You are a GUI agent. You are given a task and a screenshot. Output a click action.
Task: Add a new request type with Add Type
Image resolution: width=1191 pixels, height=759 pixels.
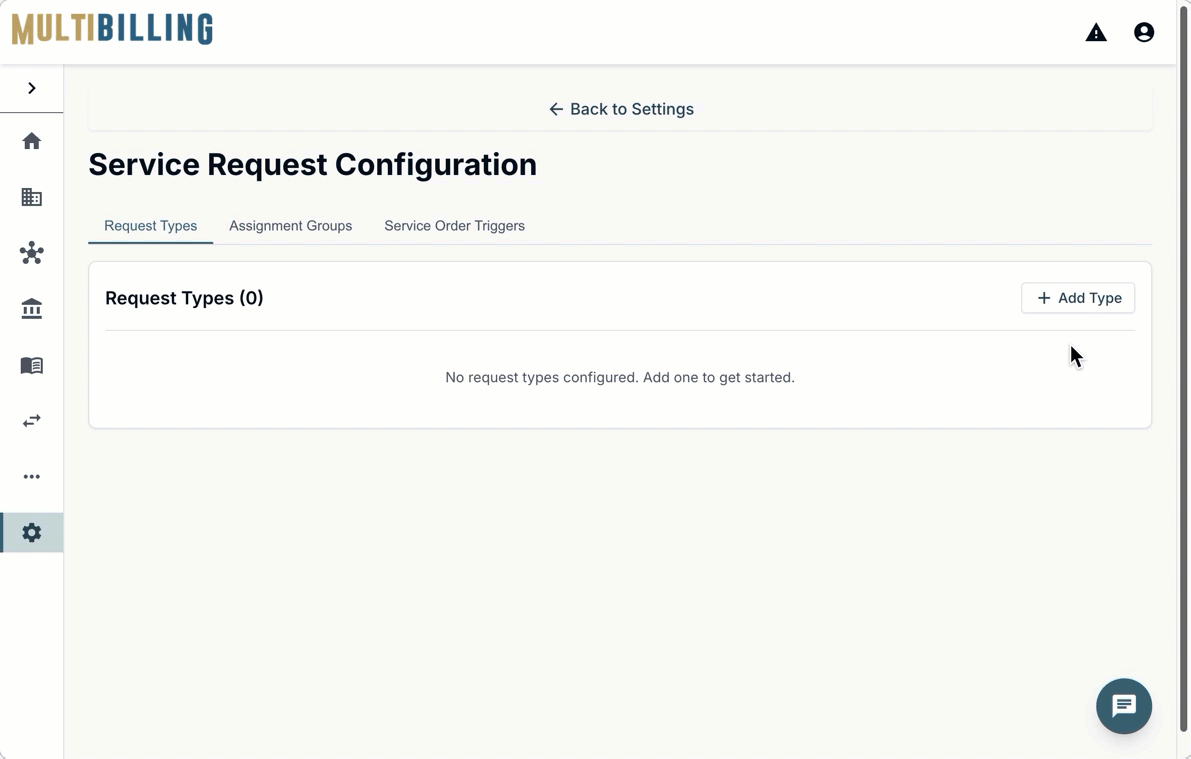[1078, 298]
